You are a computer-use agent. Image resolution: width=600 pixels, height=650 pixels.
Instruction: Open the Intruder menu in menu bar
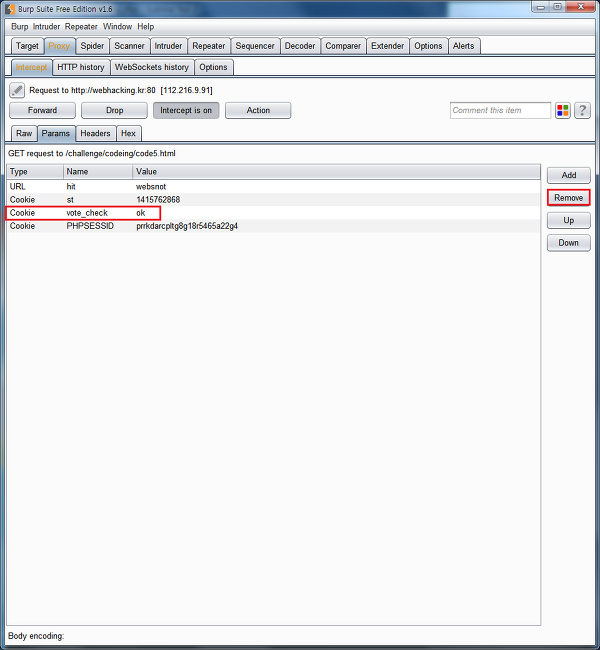(46, 27)
